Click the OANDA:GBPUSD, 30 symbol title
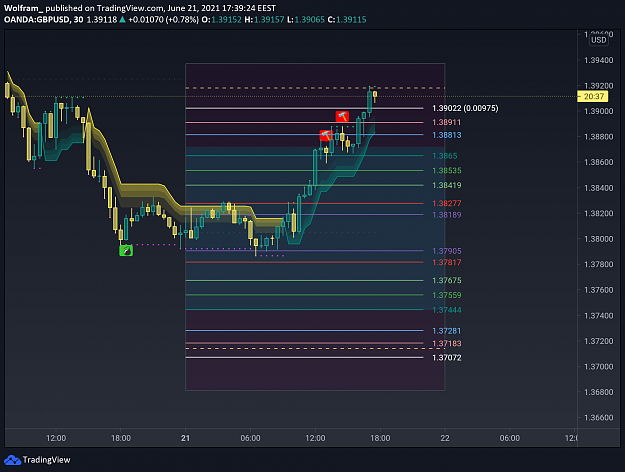The height and width of the screenshot is (472, 625). pyautogui.click(x=43, y=20)
